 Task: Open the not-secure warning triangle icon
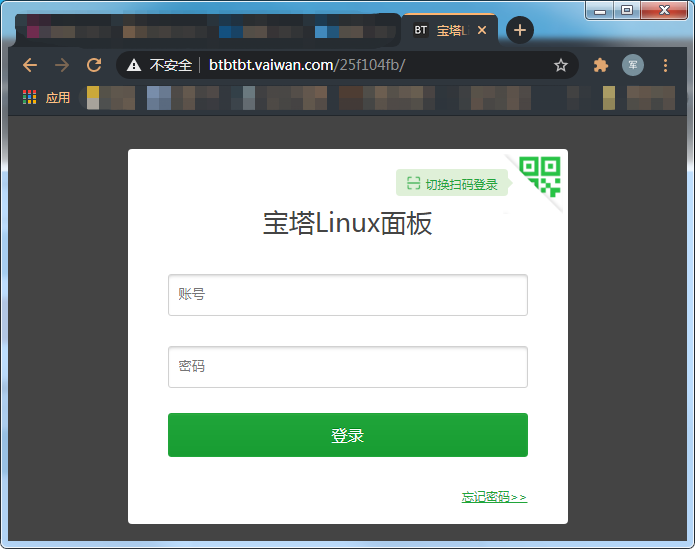click(x=134, y=66)
